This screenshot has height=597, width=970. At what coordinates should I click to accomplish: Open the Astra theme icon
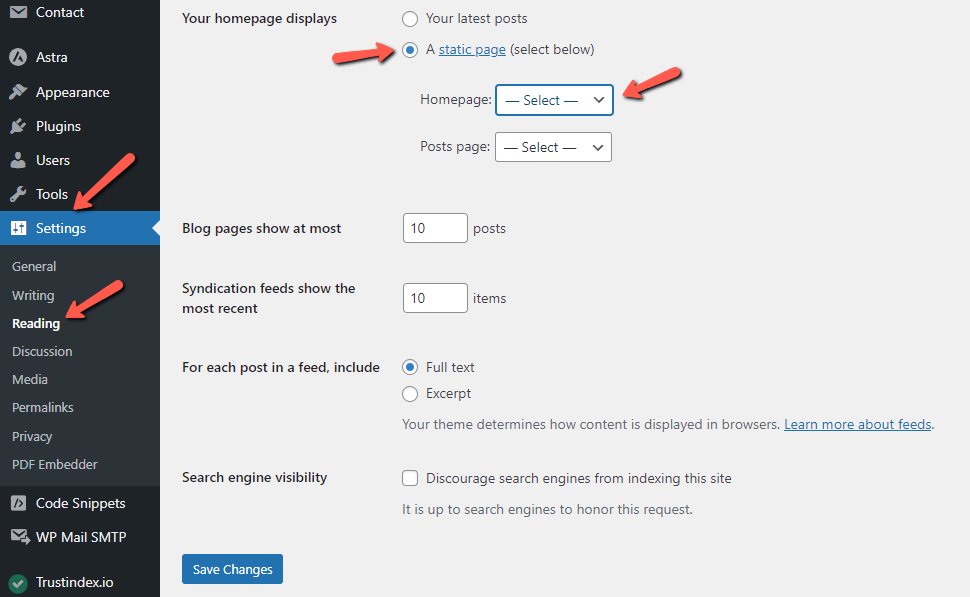click(x=19, y=57)
